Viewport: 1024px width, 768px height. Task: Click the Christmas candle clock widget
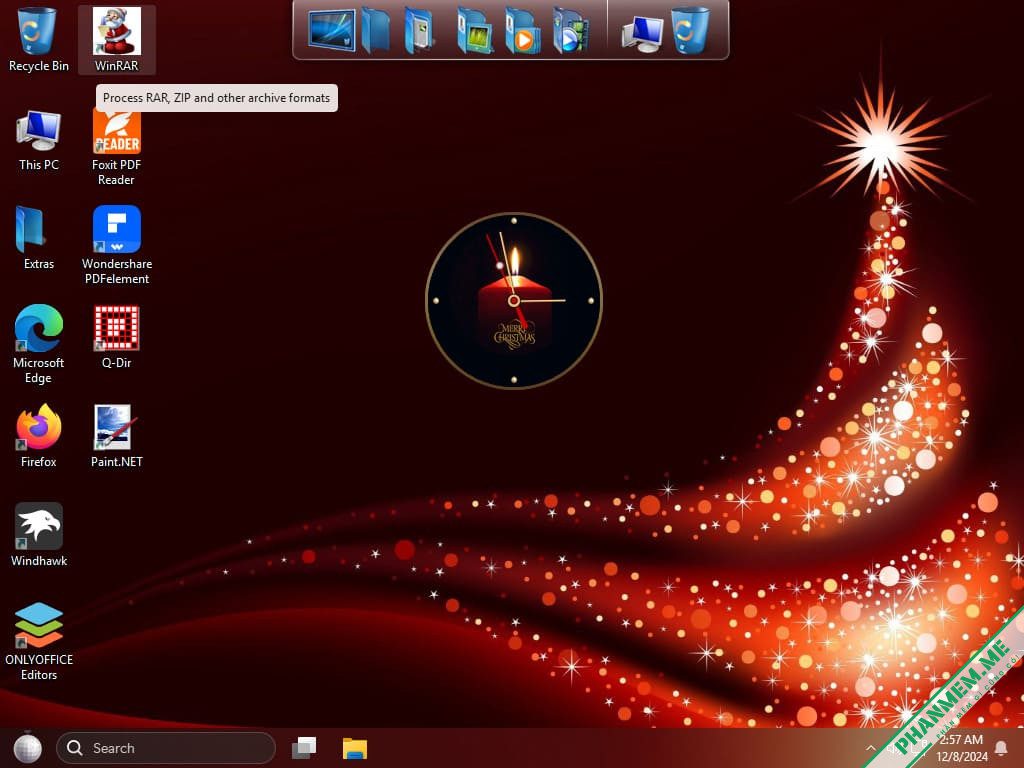pyautogui.click(x=514, y=300)
